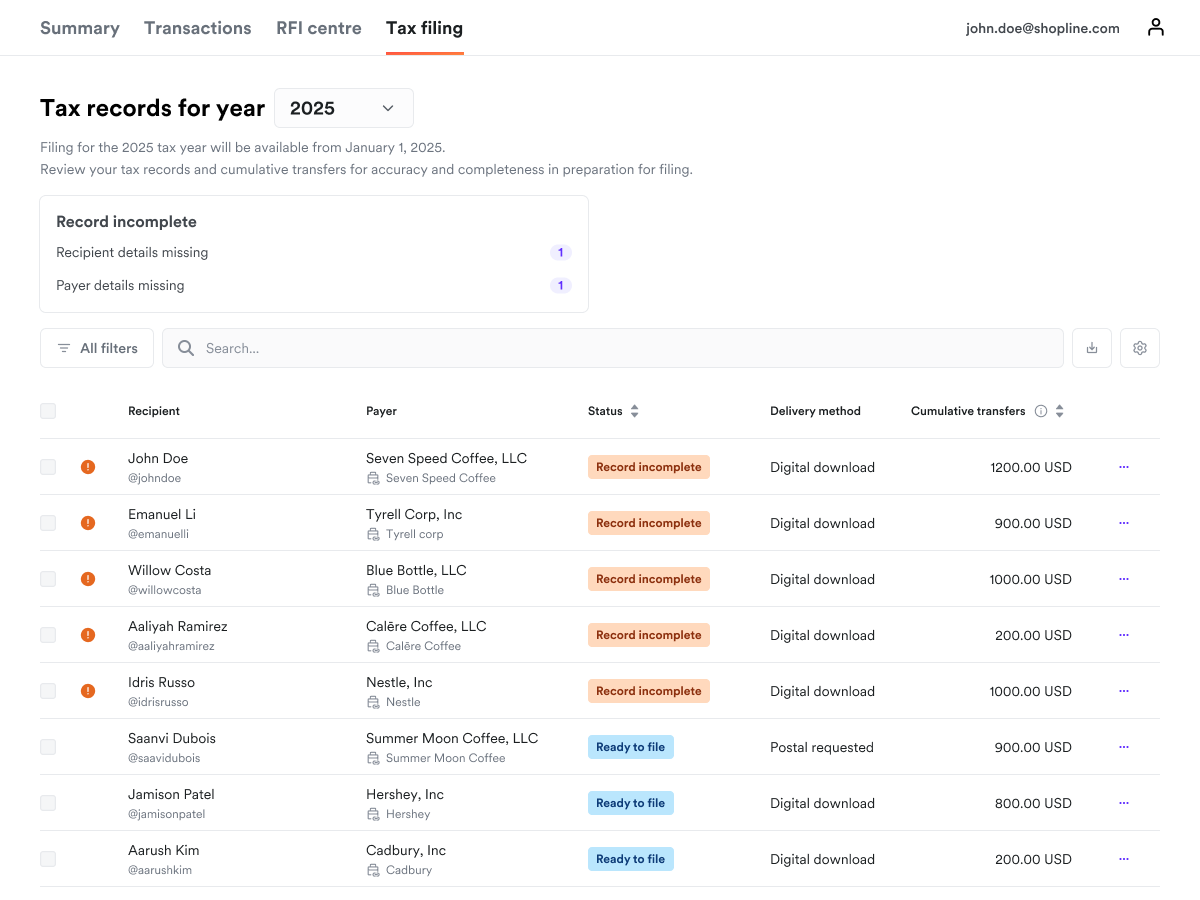Click the user profile icon
Viewport: 1200px width, 900px height.
[x=1155, y=28]
